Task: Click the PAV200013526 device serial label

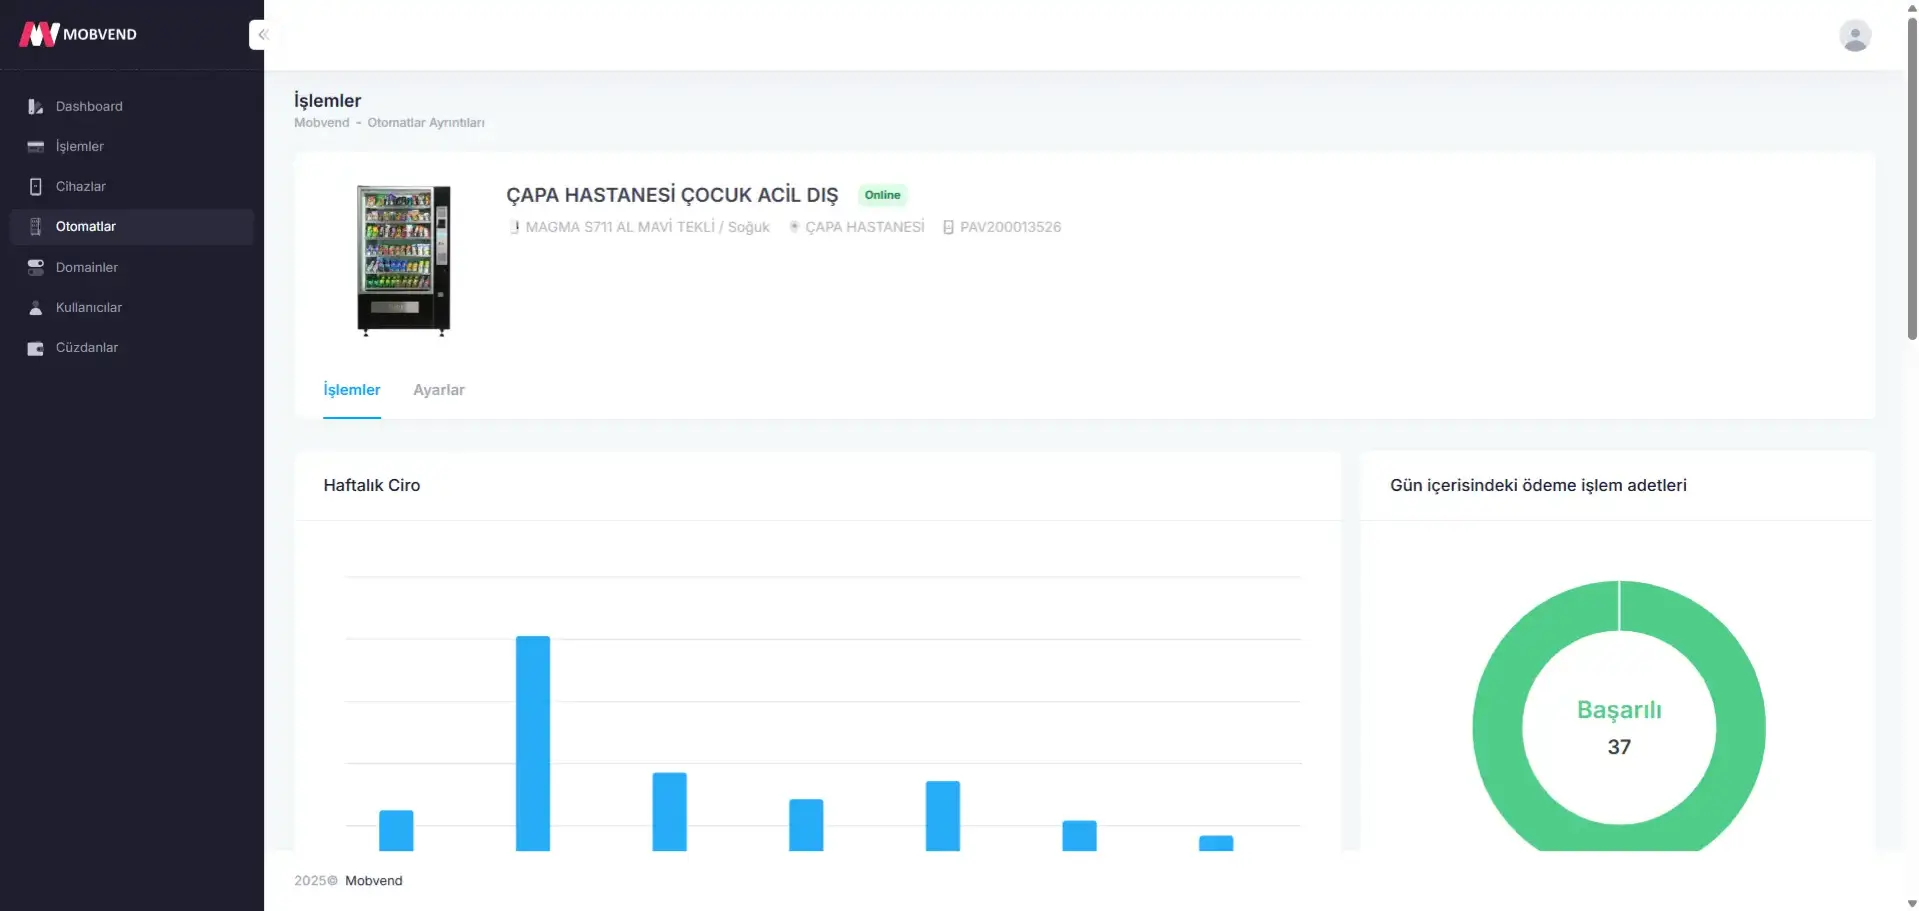Action: pyautogui.click(x=1009, y=227)
